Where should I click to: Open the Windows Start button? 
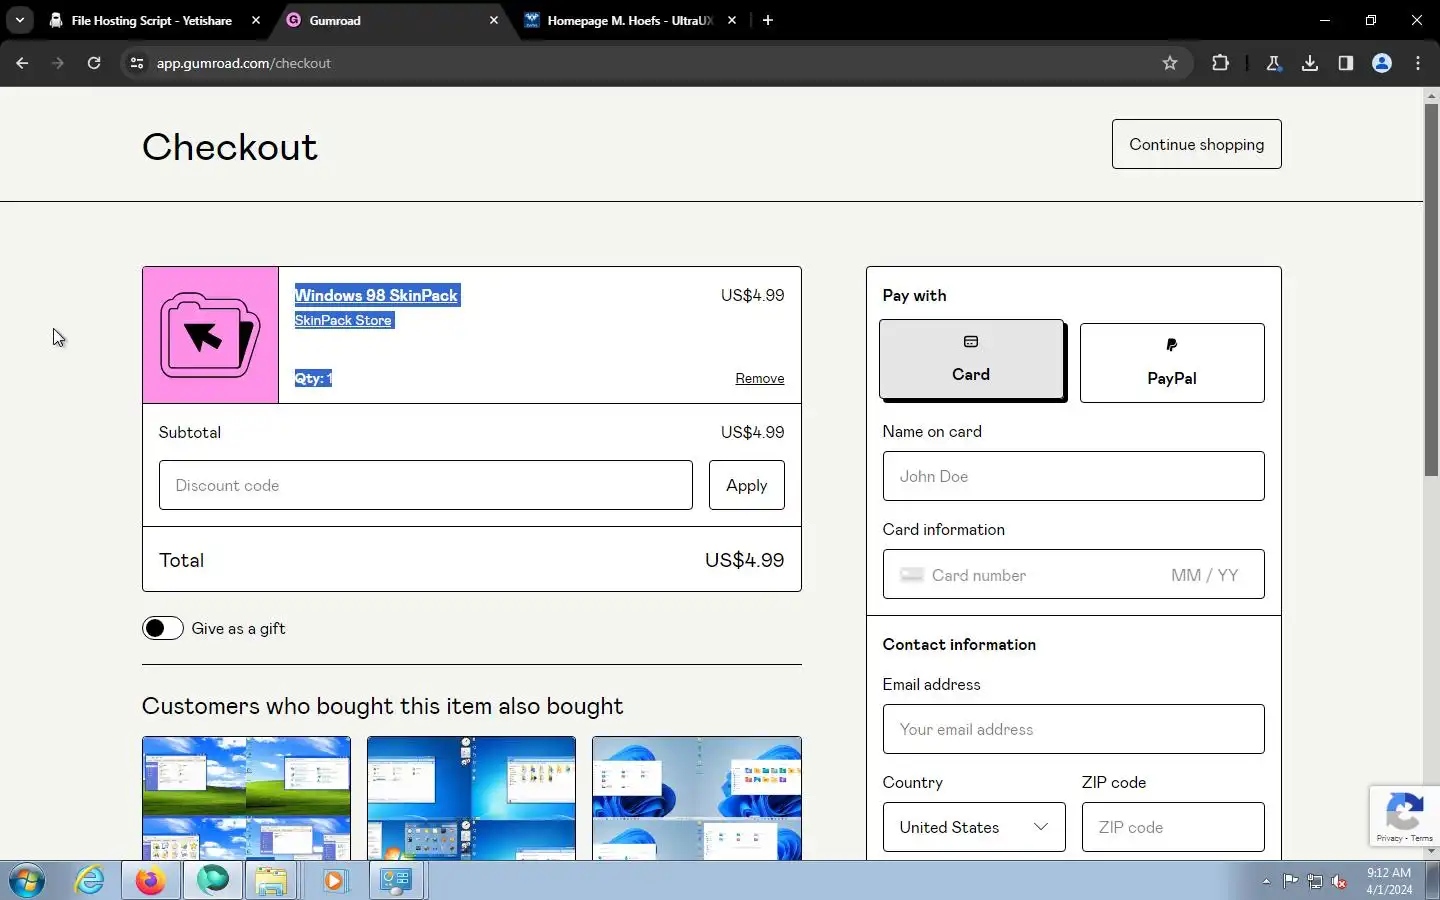coord(27,881)
